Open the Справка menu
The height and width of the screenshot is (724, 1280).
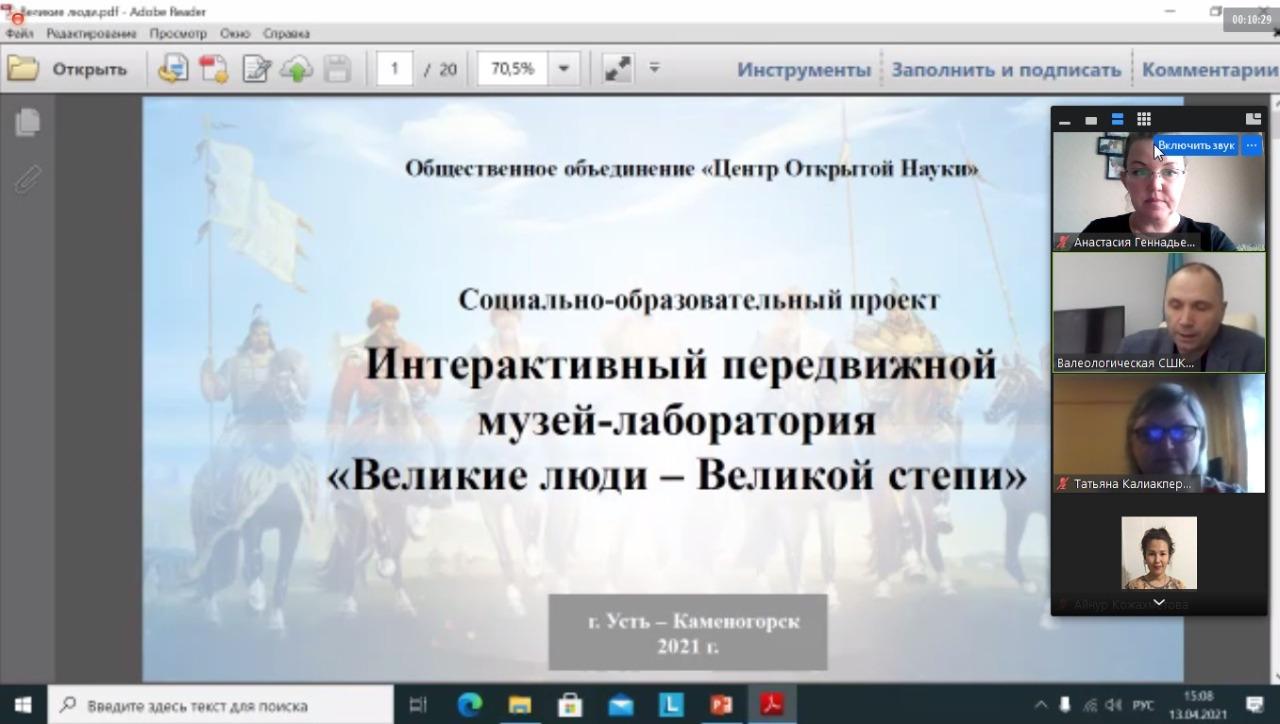click(x=287, y=33)
